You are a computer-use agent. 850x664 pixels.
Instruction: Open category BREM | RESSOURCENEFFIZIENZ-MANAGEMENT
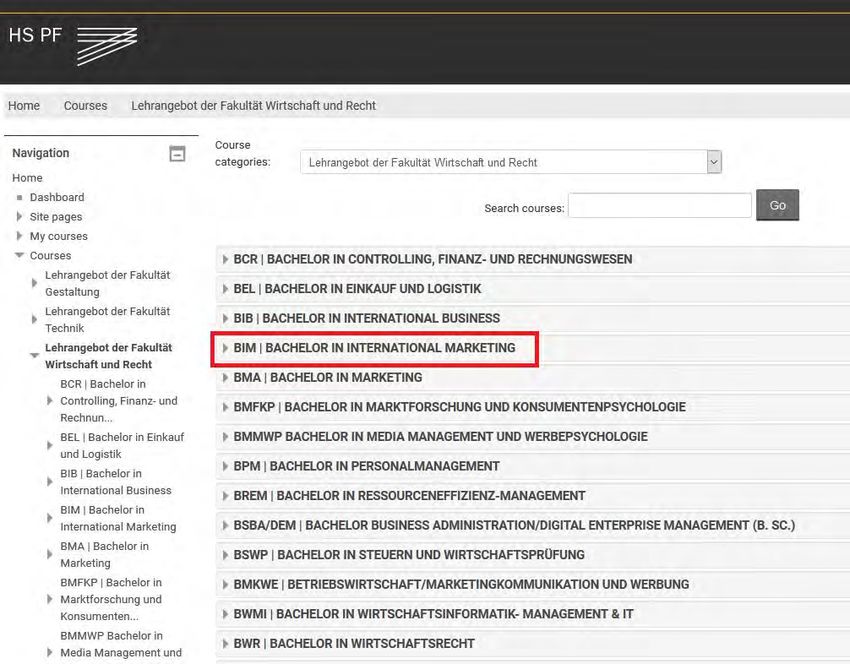coord(409,495)
